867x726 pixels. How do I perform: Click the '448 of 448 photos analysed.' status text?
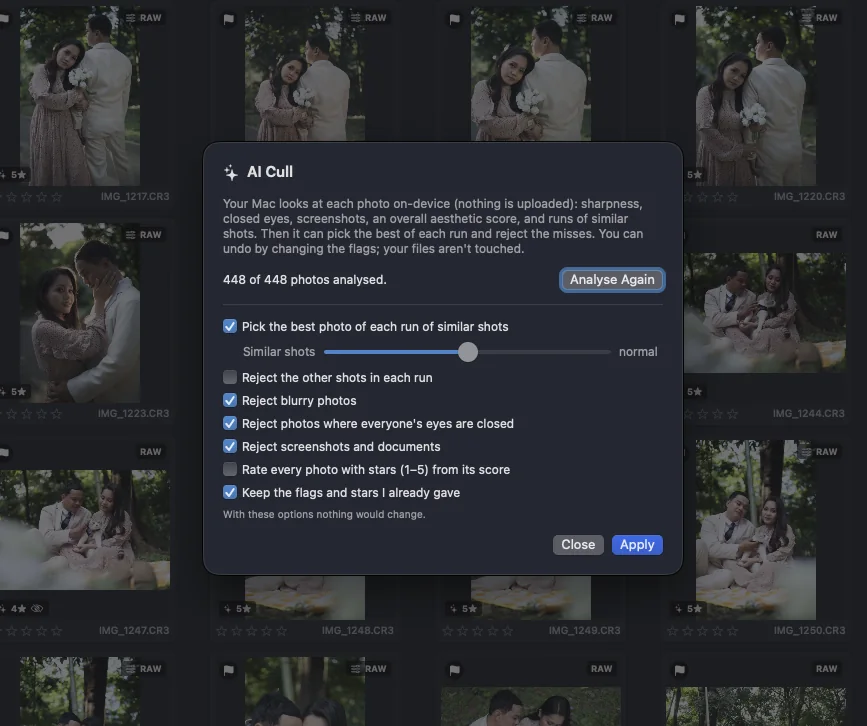click(305, 280)
